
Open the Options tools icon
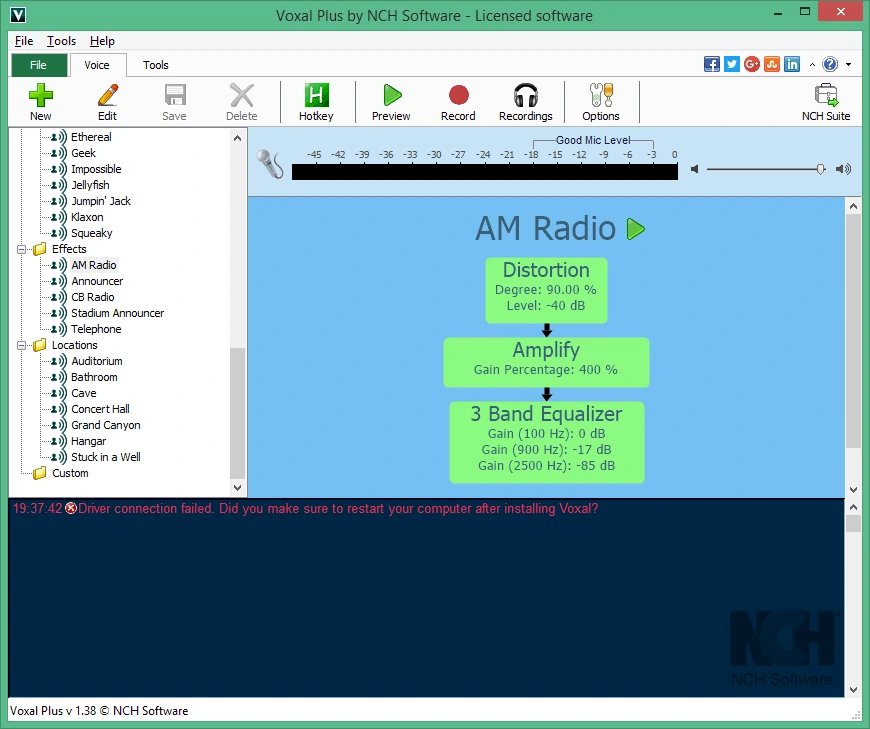pos(601,95)
